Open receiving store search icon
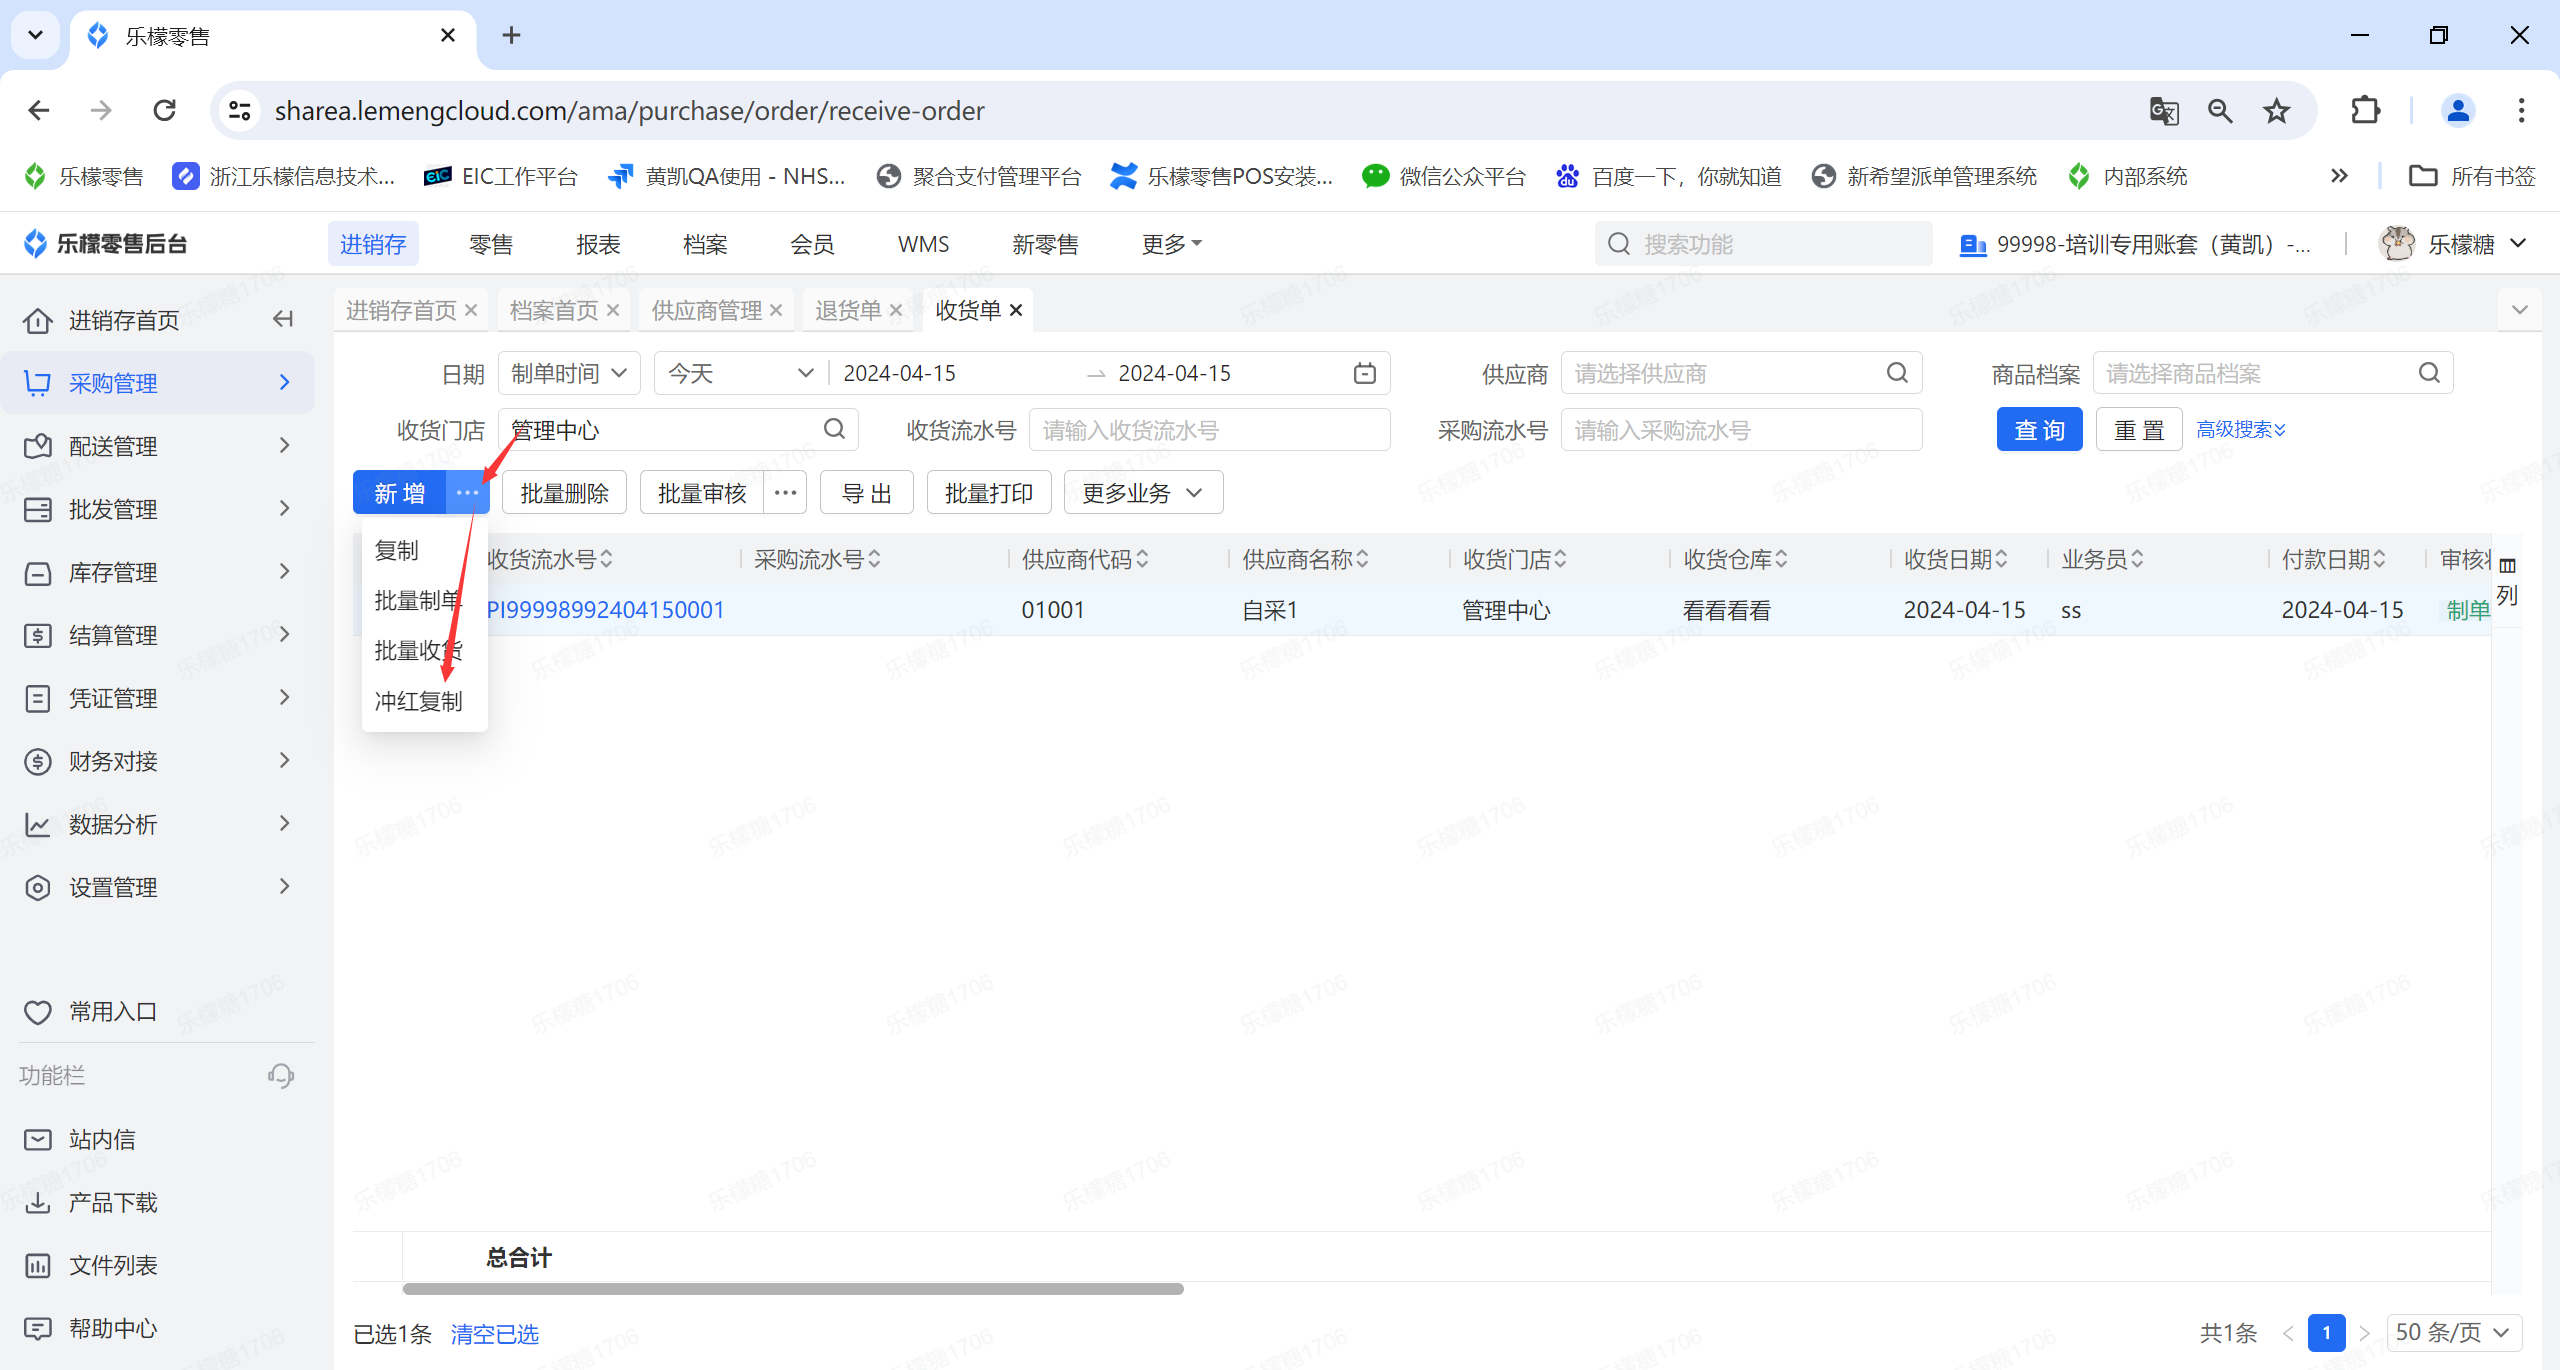 pos(834,430)
